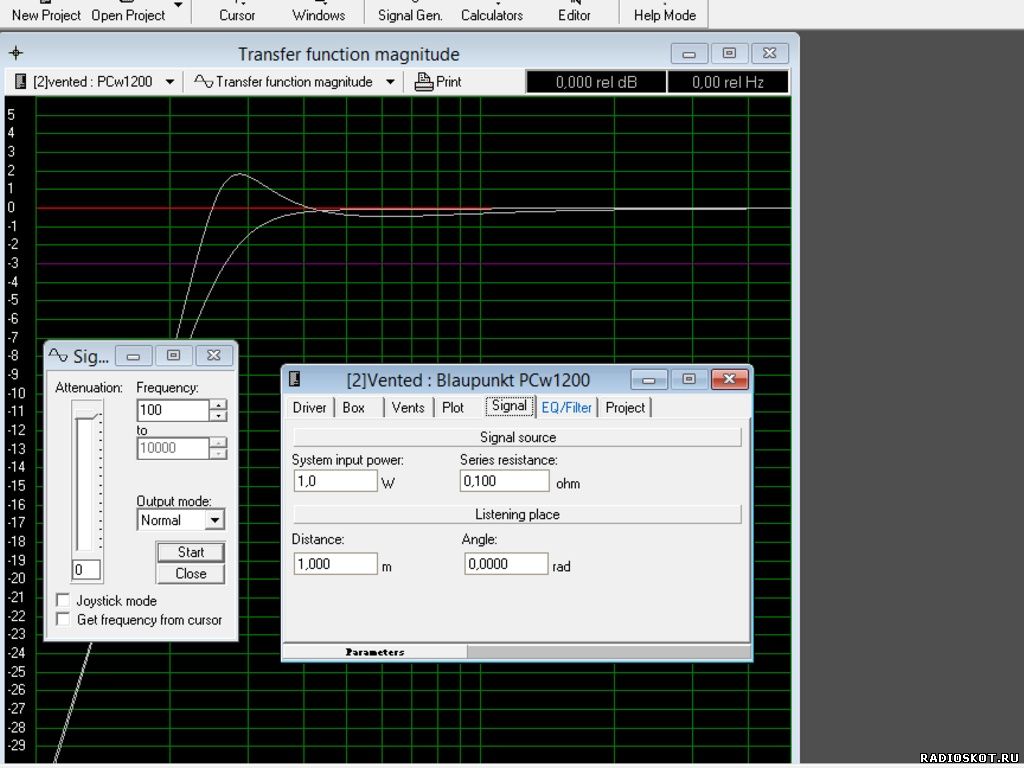Maximize the Sig... generator window
Image resolution: width=1024 pixels, height=768 pixels.
tap(173, 355)
